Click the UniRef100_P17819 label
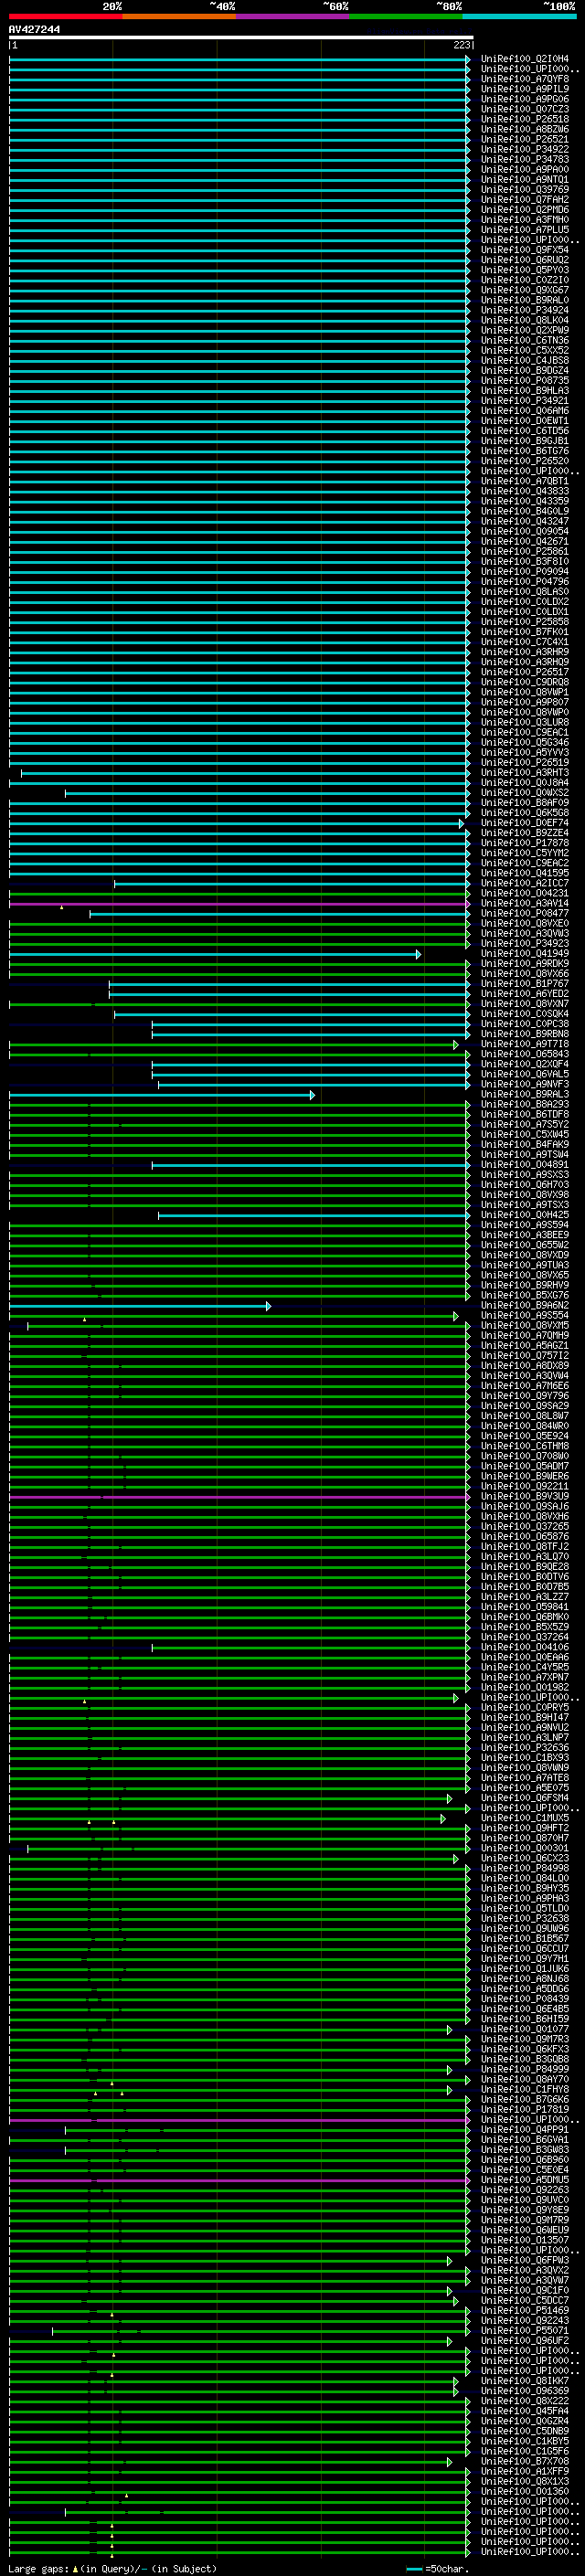The height and width of the screenshot is (2576, 585). tap(524, 2110)
